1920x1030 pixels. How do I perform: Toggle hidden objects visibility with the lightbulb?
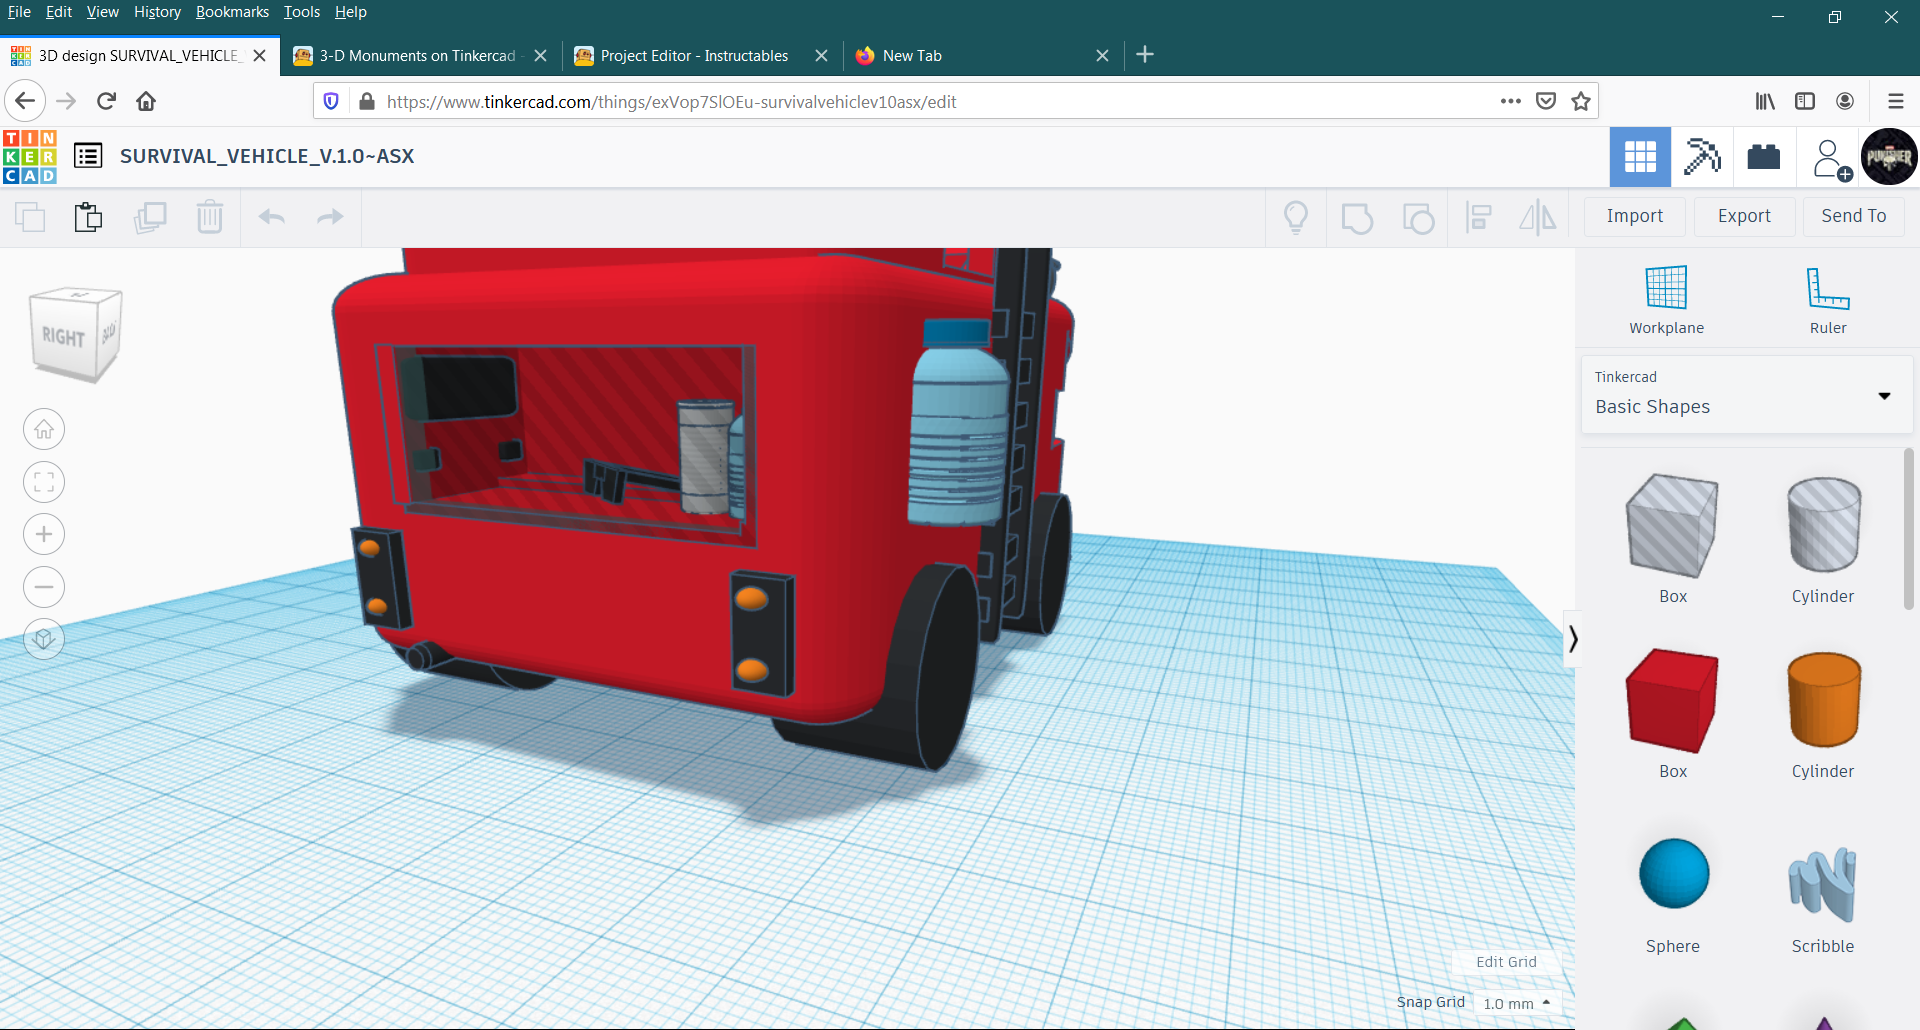(1296, 217)
